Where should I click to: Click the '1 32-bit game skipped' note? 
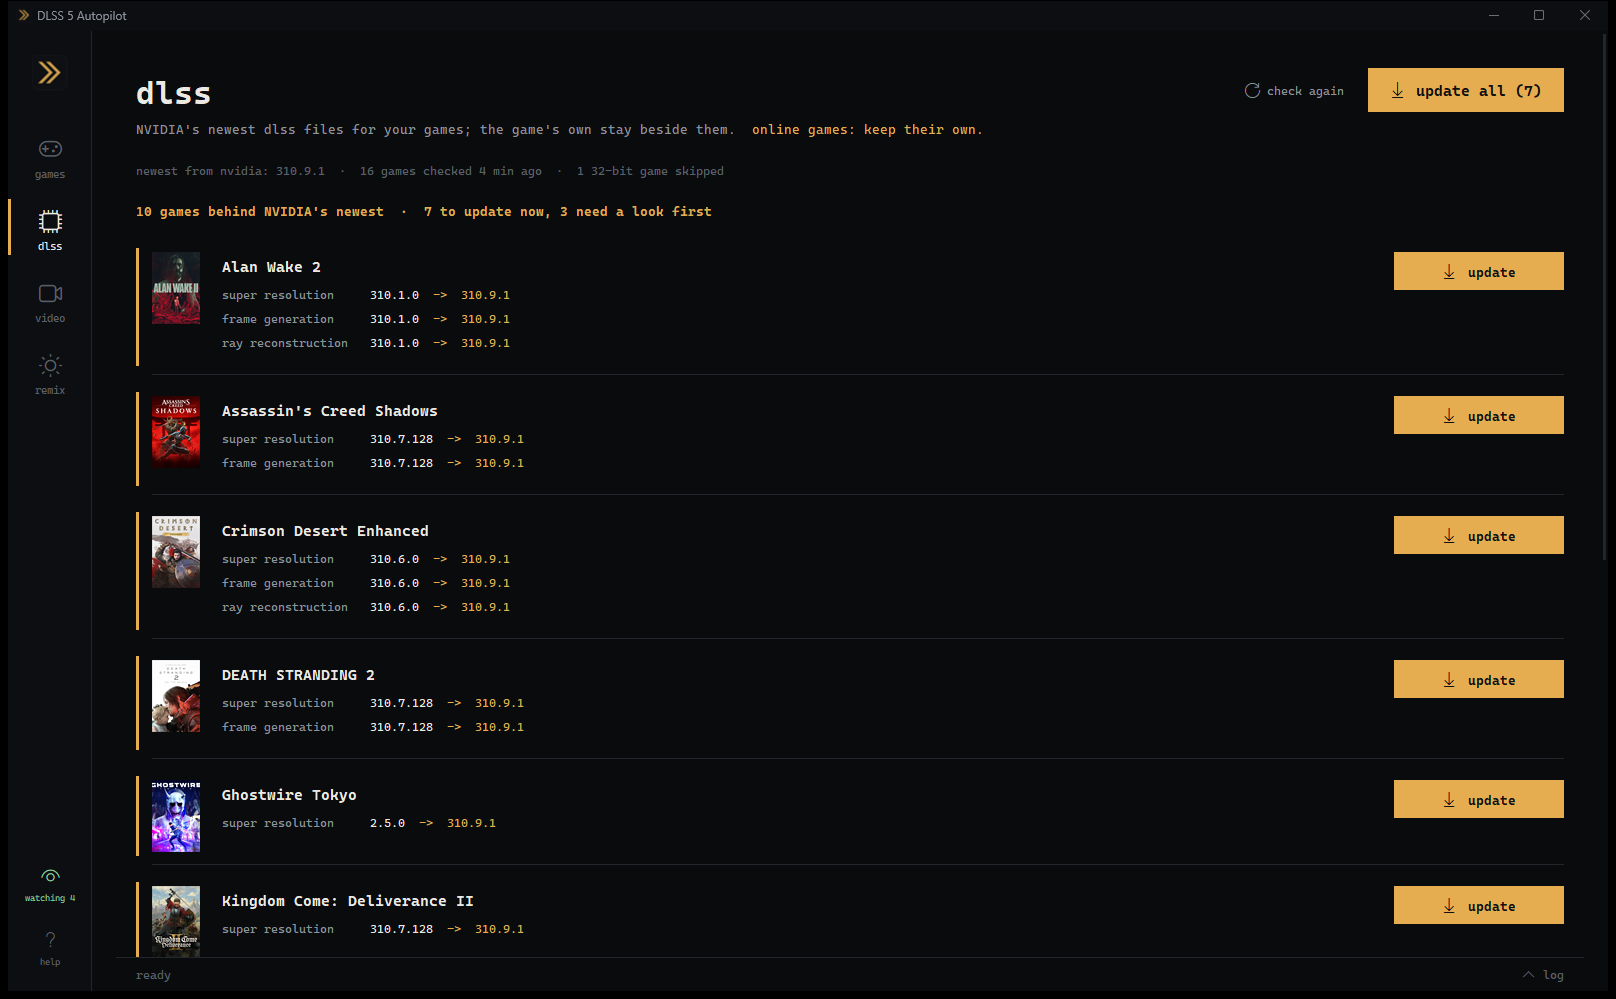650,171
